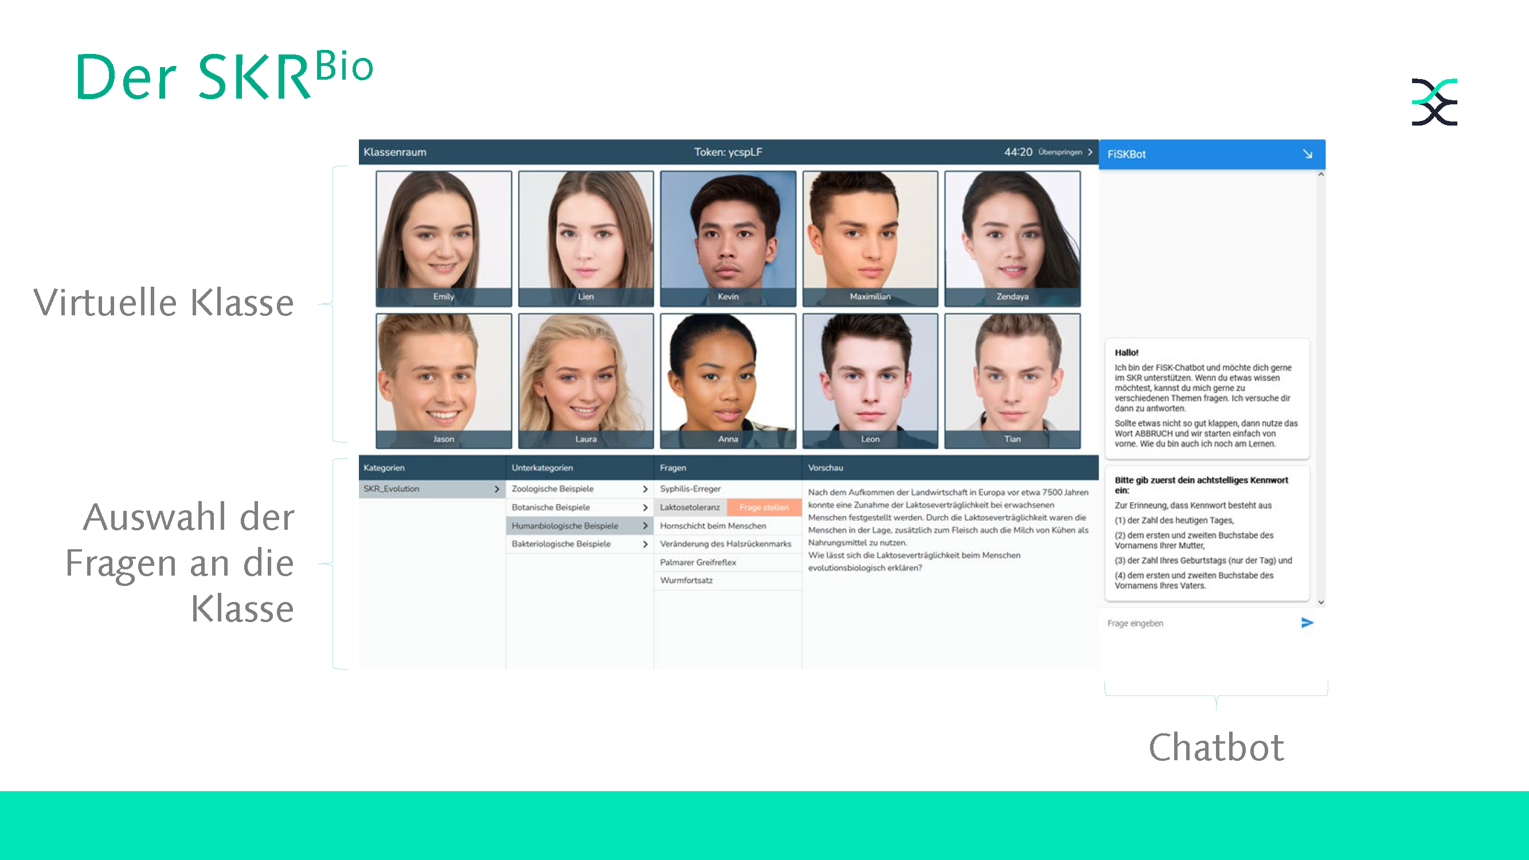Select Humanbiologische Beispiele subcategory
The height and width of the screenshot is (860, 1529).
click(579, 526)
